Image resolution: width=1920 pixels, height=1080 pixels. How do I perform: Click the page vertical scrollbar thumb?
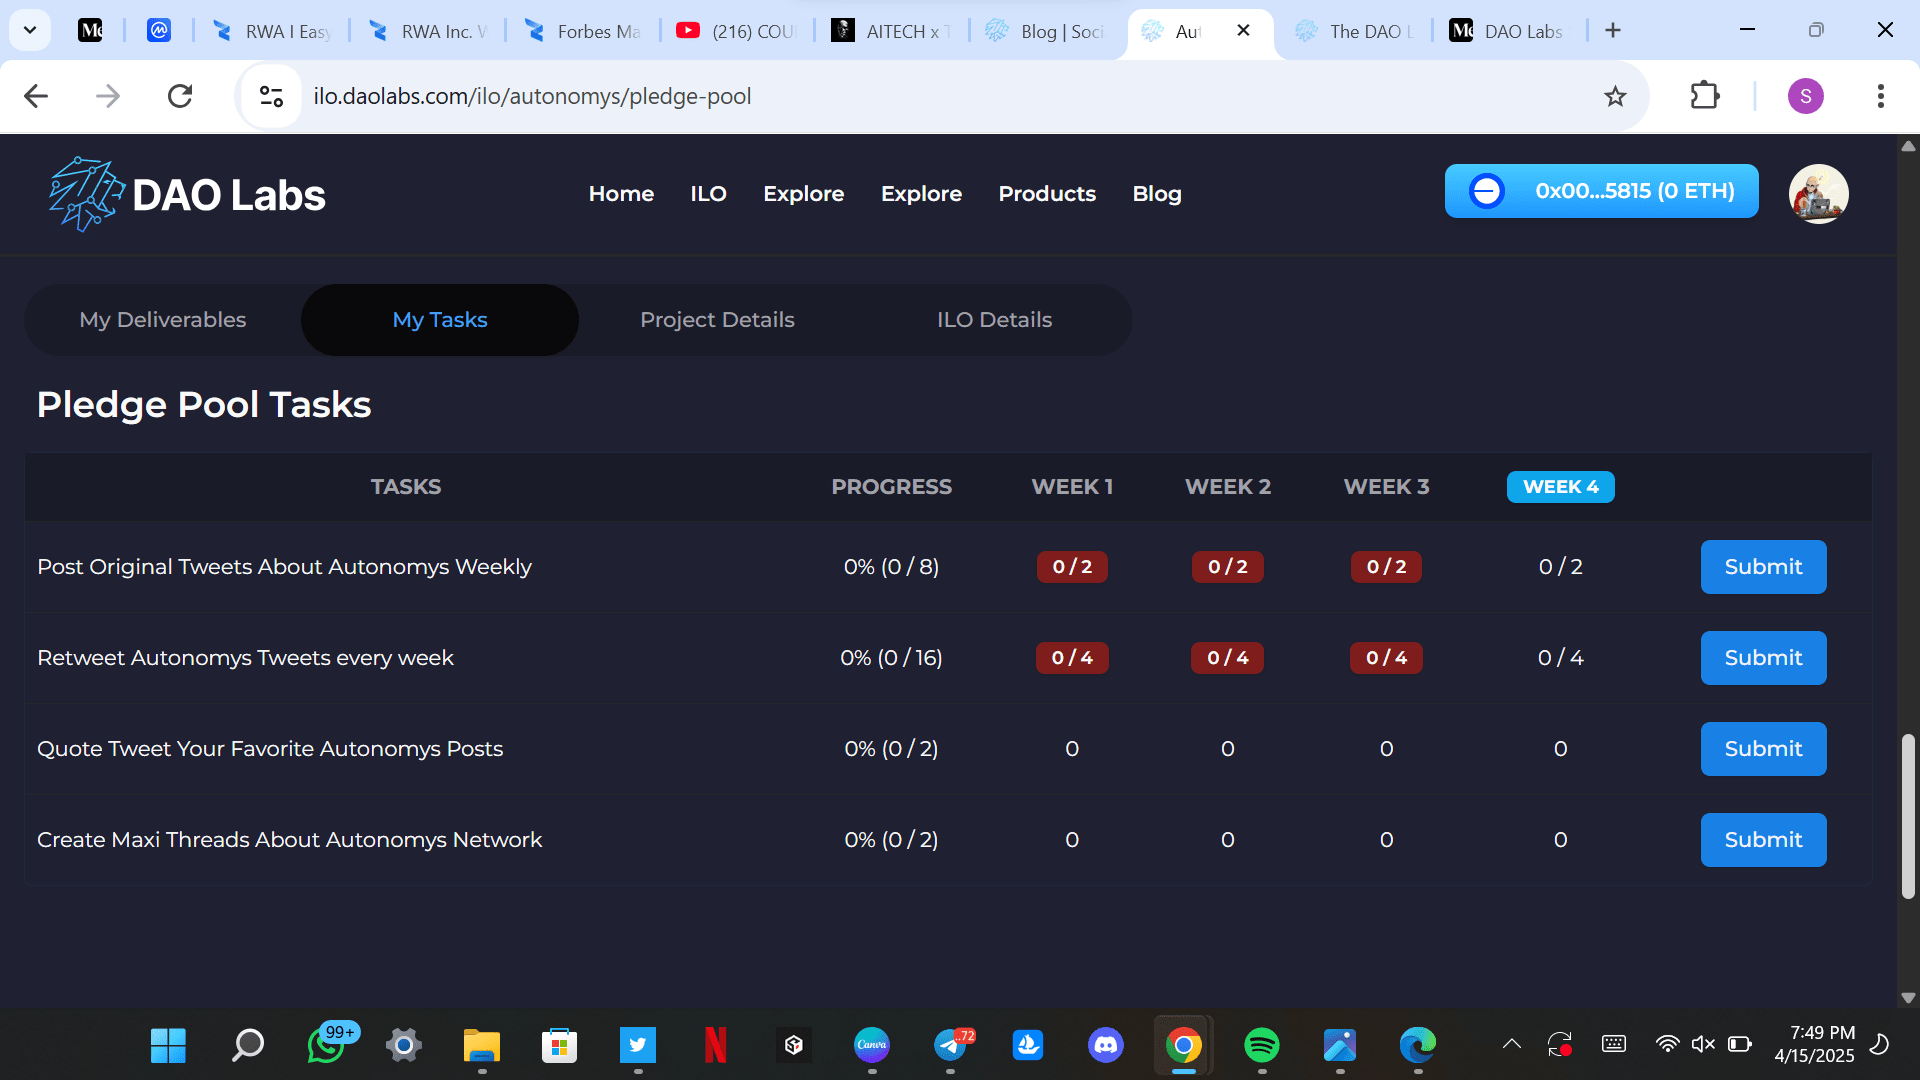tap(1908, 815)
